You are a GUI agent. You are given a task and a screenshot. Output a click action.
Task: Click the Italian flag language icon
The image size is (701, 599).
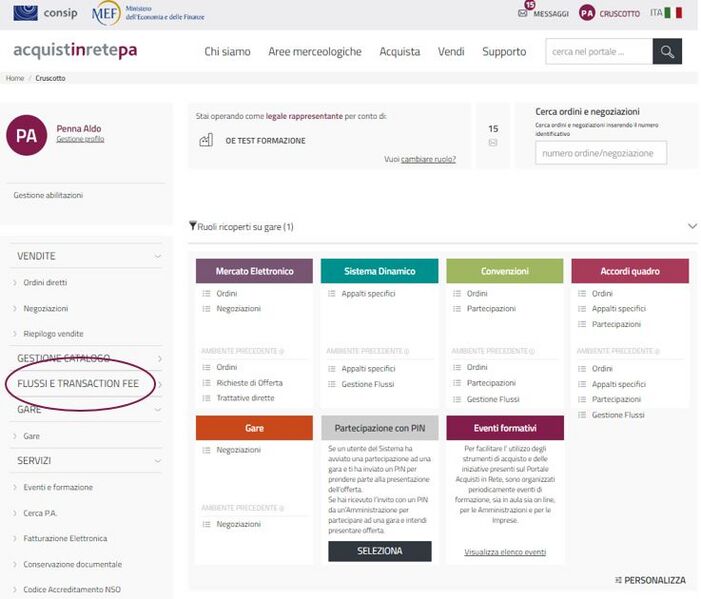tap(673, 13)
